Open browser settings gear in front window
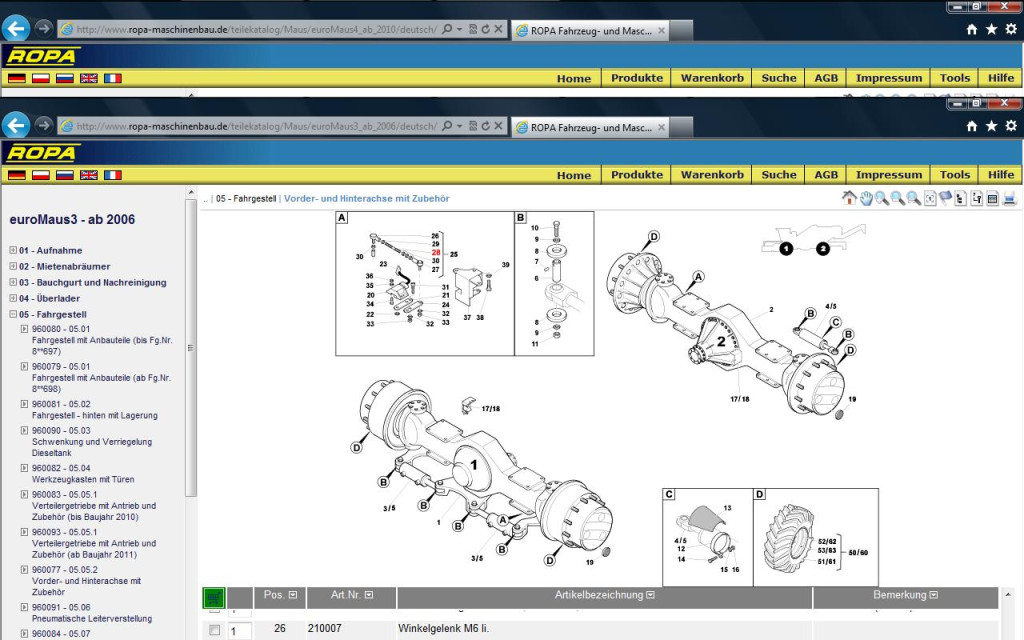1024x640 pixels. coord(1011,126)
